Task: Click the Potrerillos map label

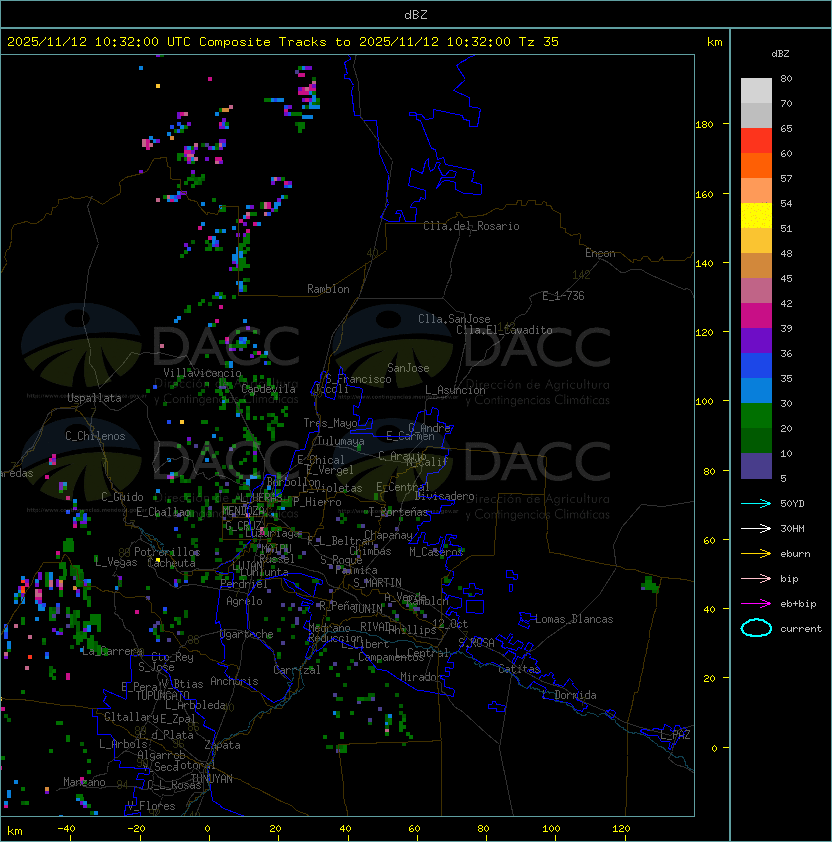Action: (167, 552)
